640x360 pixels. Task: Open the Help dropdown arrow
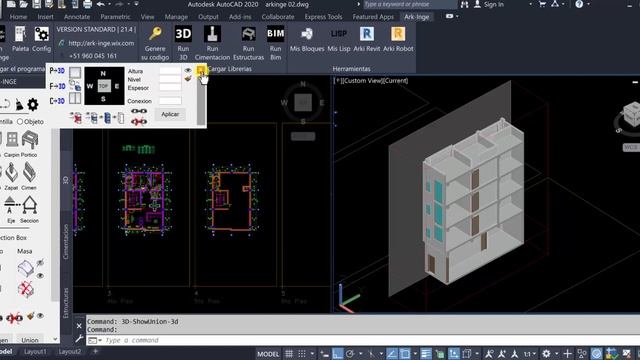[588, 4]
